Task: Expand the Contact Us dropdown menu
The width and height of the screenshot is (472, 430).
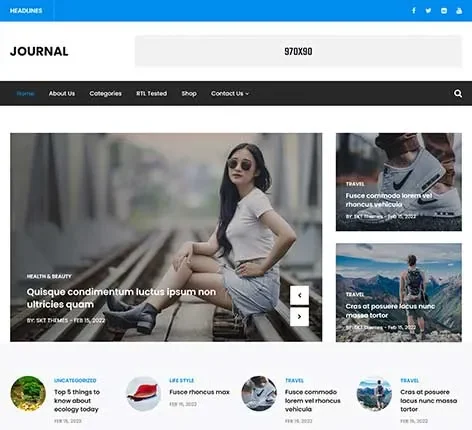Action: (x=230, y=94)
